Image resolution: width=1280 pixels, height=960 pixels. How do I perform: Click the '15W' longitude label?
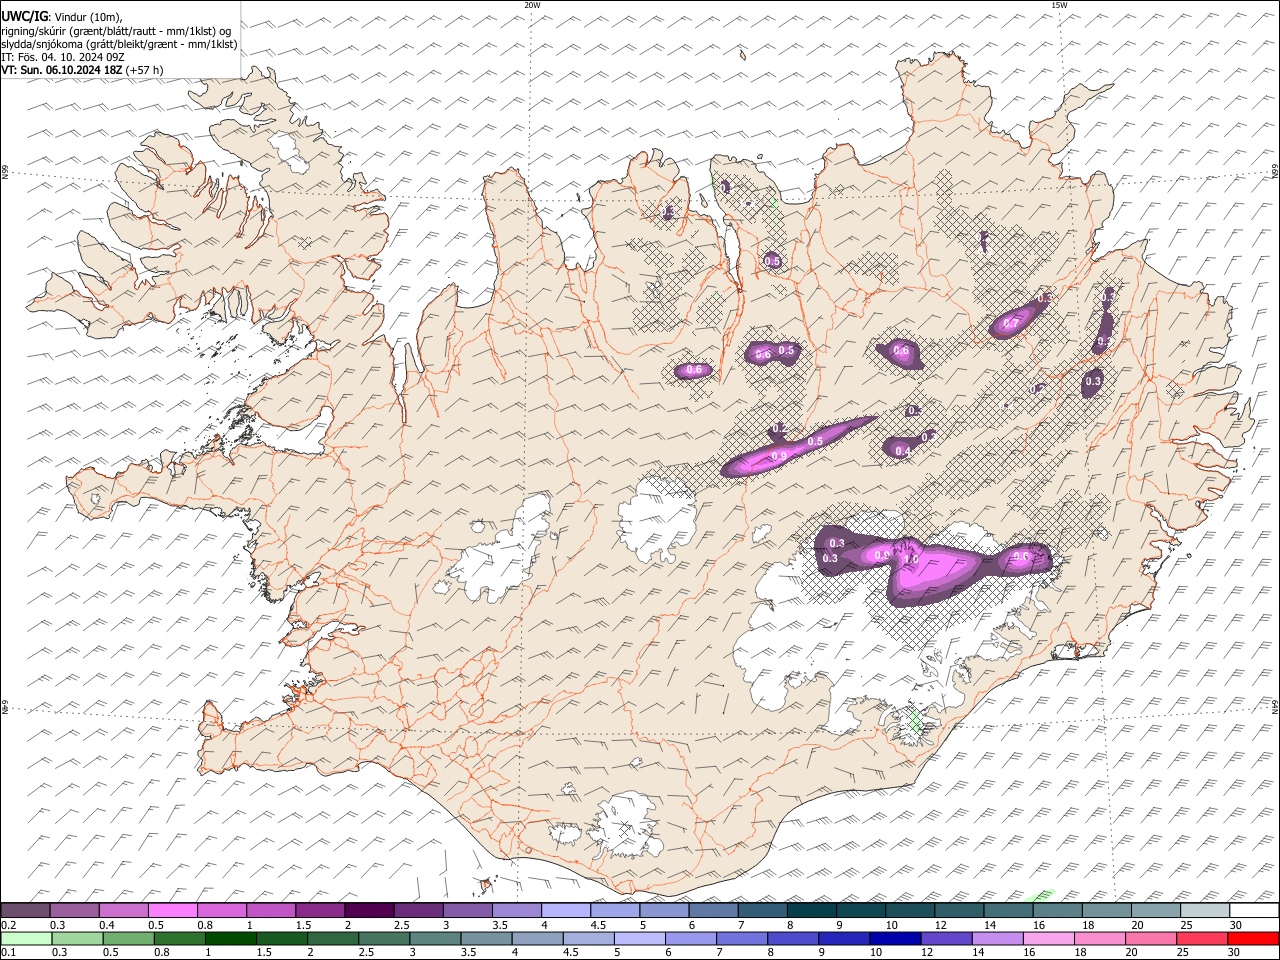(1059, 5)
